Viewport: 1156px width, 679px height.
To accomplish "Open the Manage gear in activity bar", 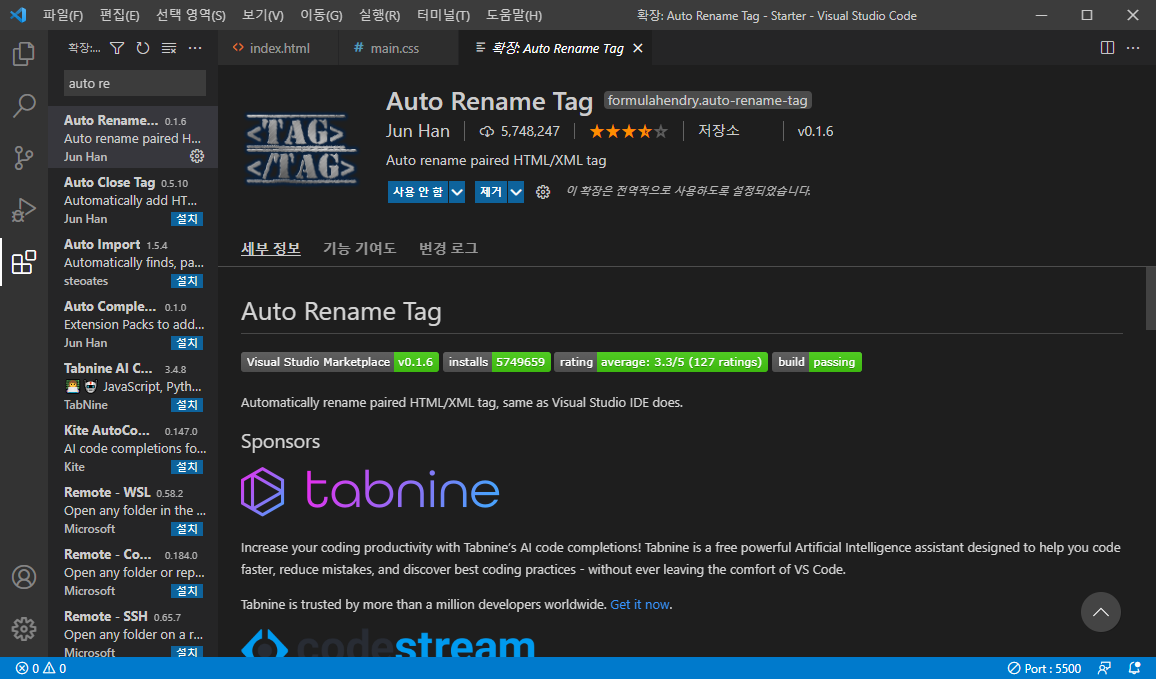I will tap(24, 629).
